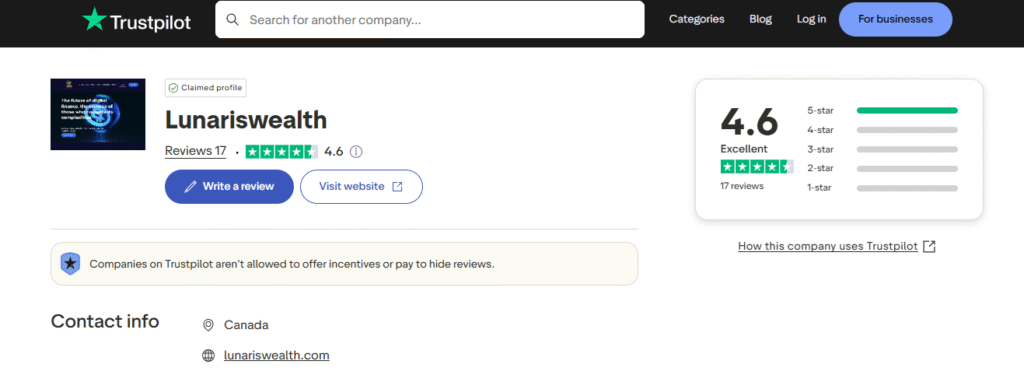Open the Blog menu item
The height and width of the screenshot is (382, 1024).
[760, 19]
